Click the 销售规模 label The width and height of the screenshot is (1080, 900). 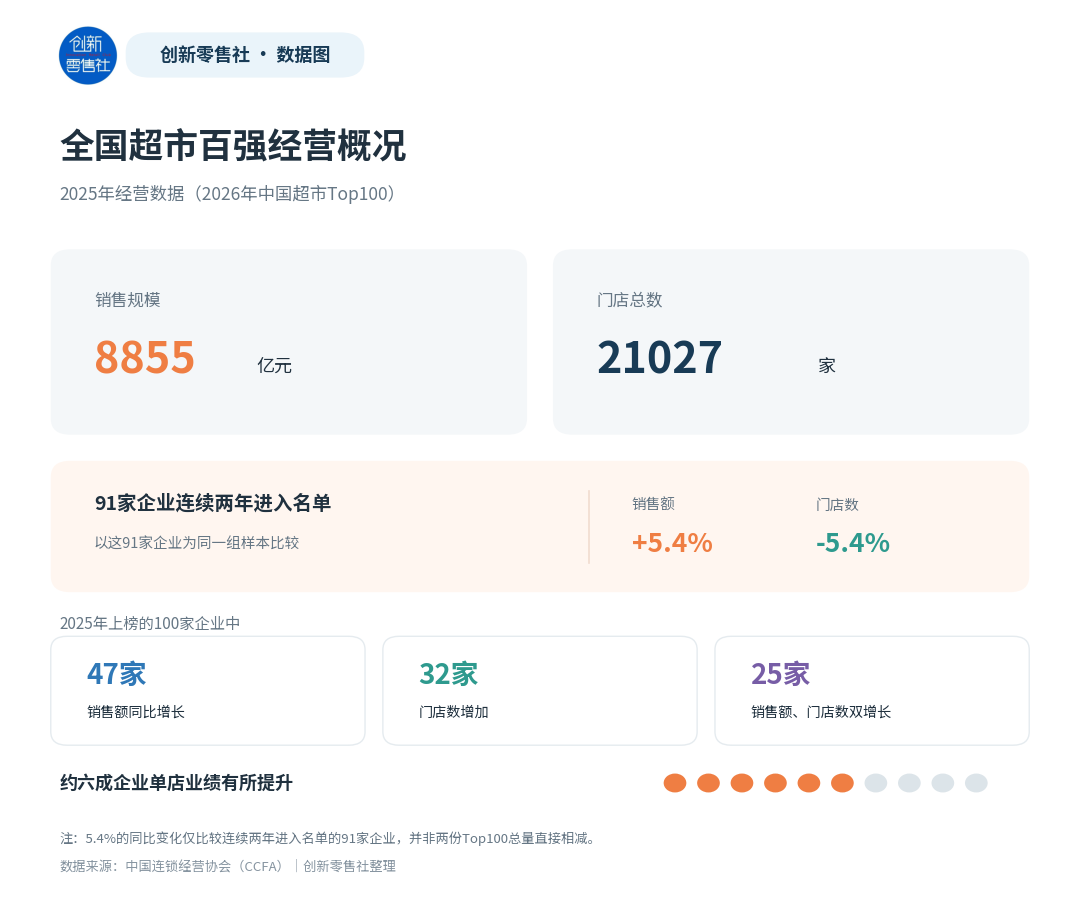128,300
